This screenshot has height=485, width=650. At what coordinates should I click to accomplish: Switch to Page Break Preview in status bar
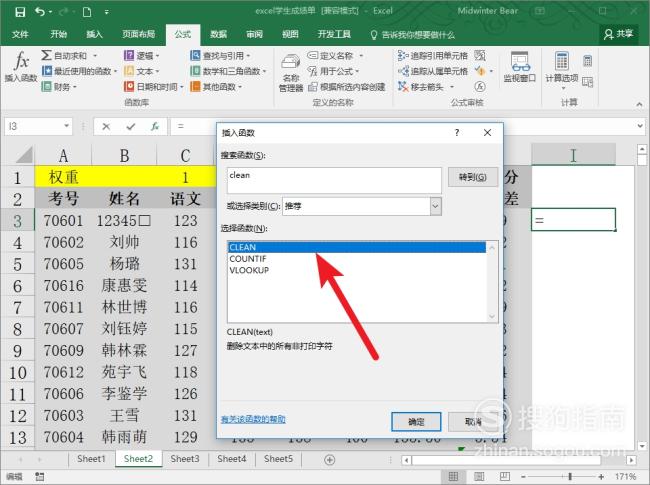504,477
